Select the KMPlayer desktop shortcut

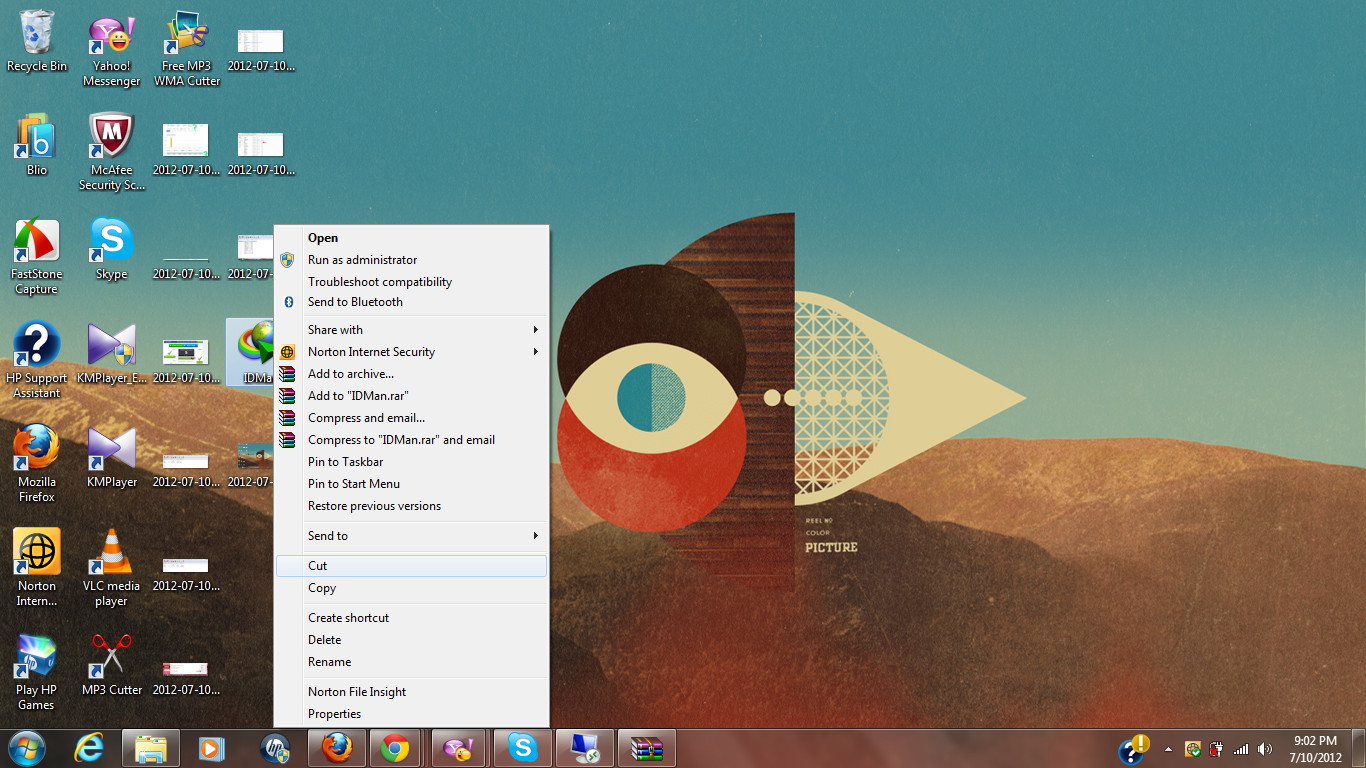(112, 458)
